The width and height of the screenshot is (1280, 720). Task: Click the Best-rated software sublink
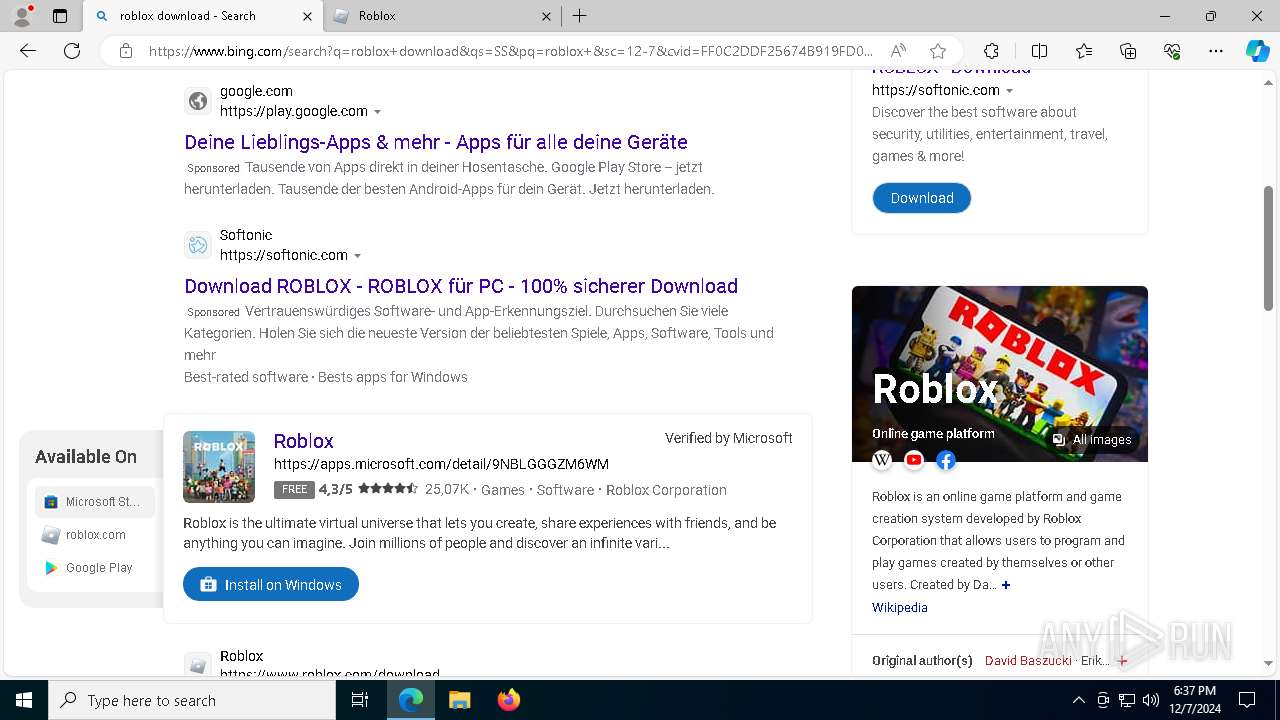click(246, 377)
